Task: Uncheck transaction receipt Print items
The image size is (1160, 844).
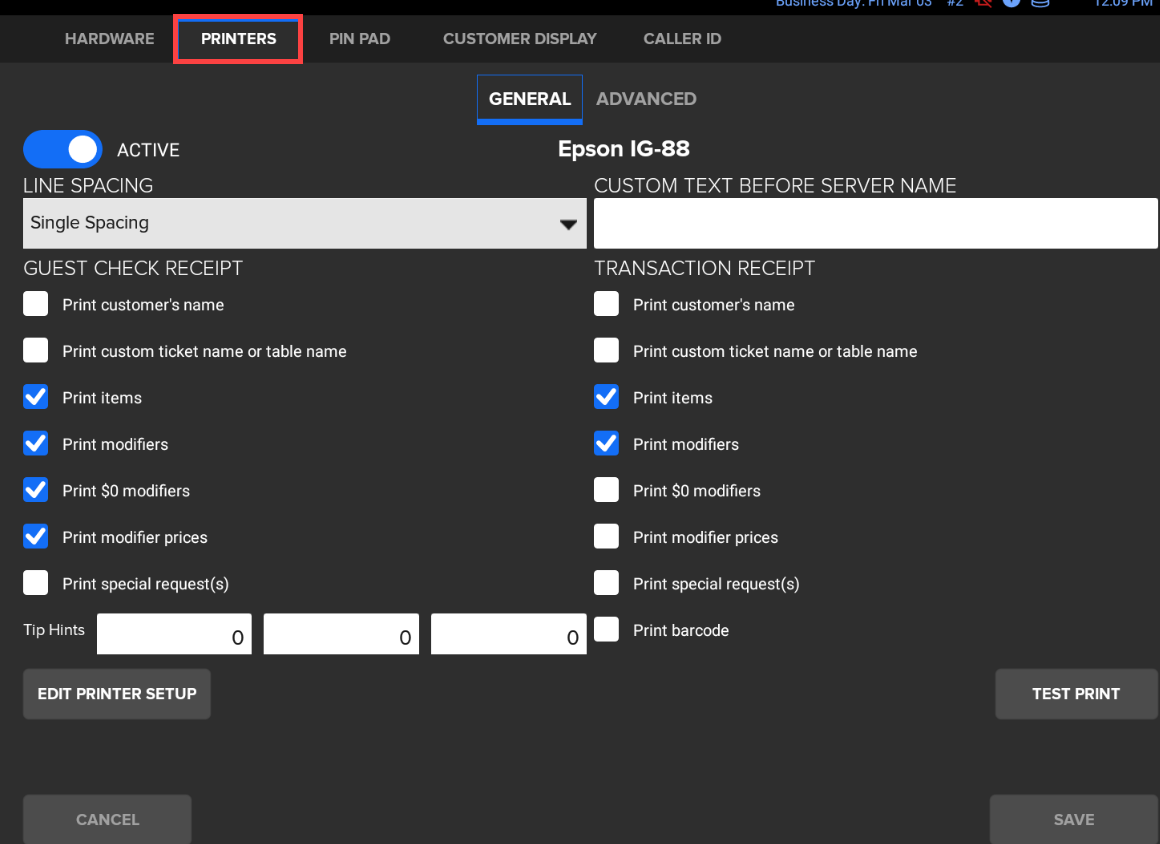Action: click(x=606, y=397)
